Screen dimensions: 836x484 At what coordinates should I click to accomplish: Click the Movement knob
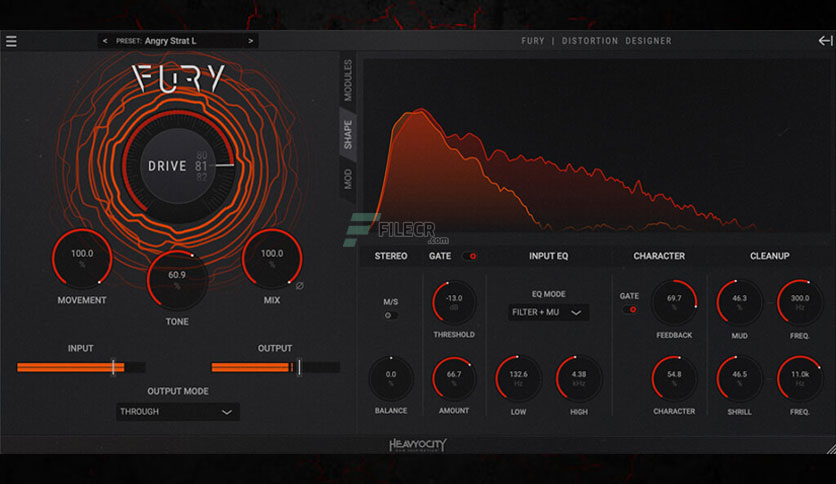[82, 258]
